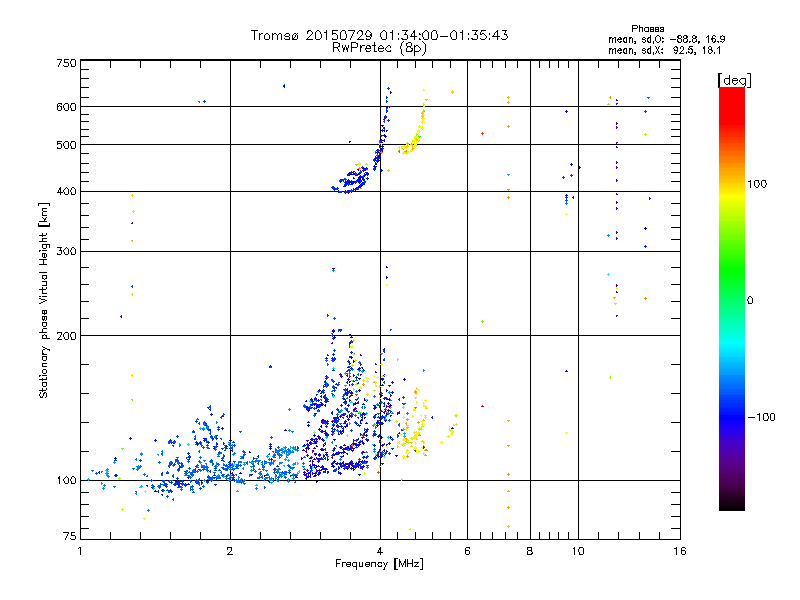Select the 'mean, sd,X: 92.5, 18.1' line
The image size is (800, 600).
664,51
